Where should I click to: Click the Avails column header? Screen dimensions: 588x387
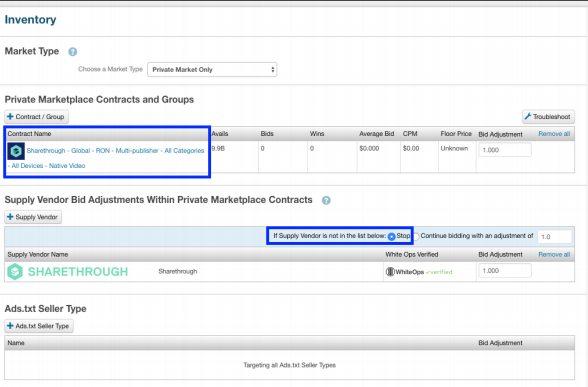click(220, 134)
